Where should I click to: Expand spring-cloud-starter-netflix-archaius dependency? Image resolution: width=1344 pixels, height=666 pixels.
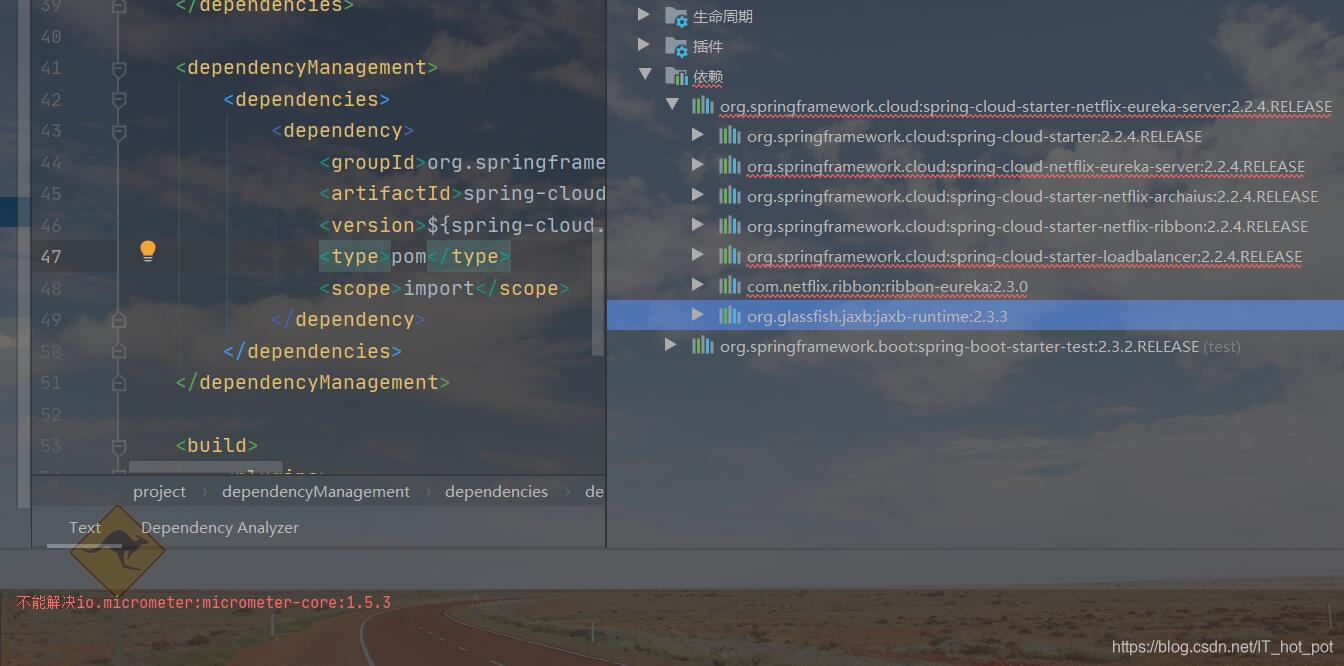pyautogui.click(x=698, y=195)
